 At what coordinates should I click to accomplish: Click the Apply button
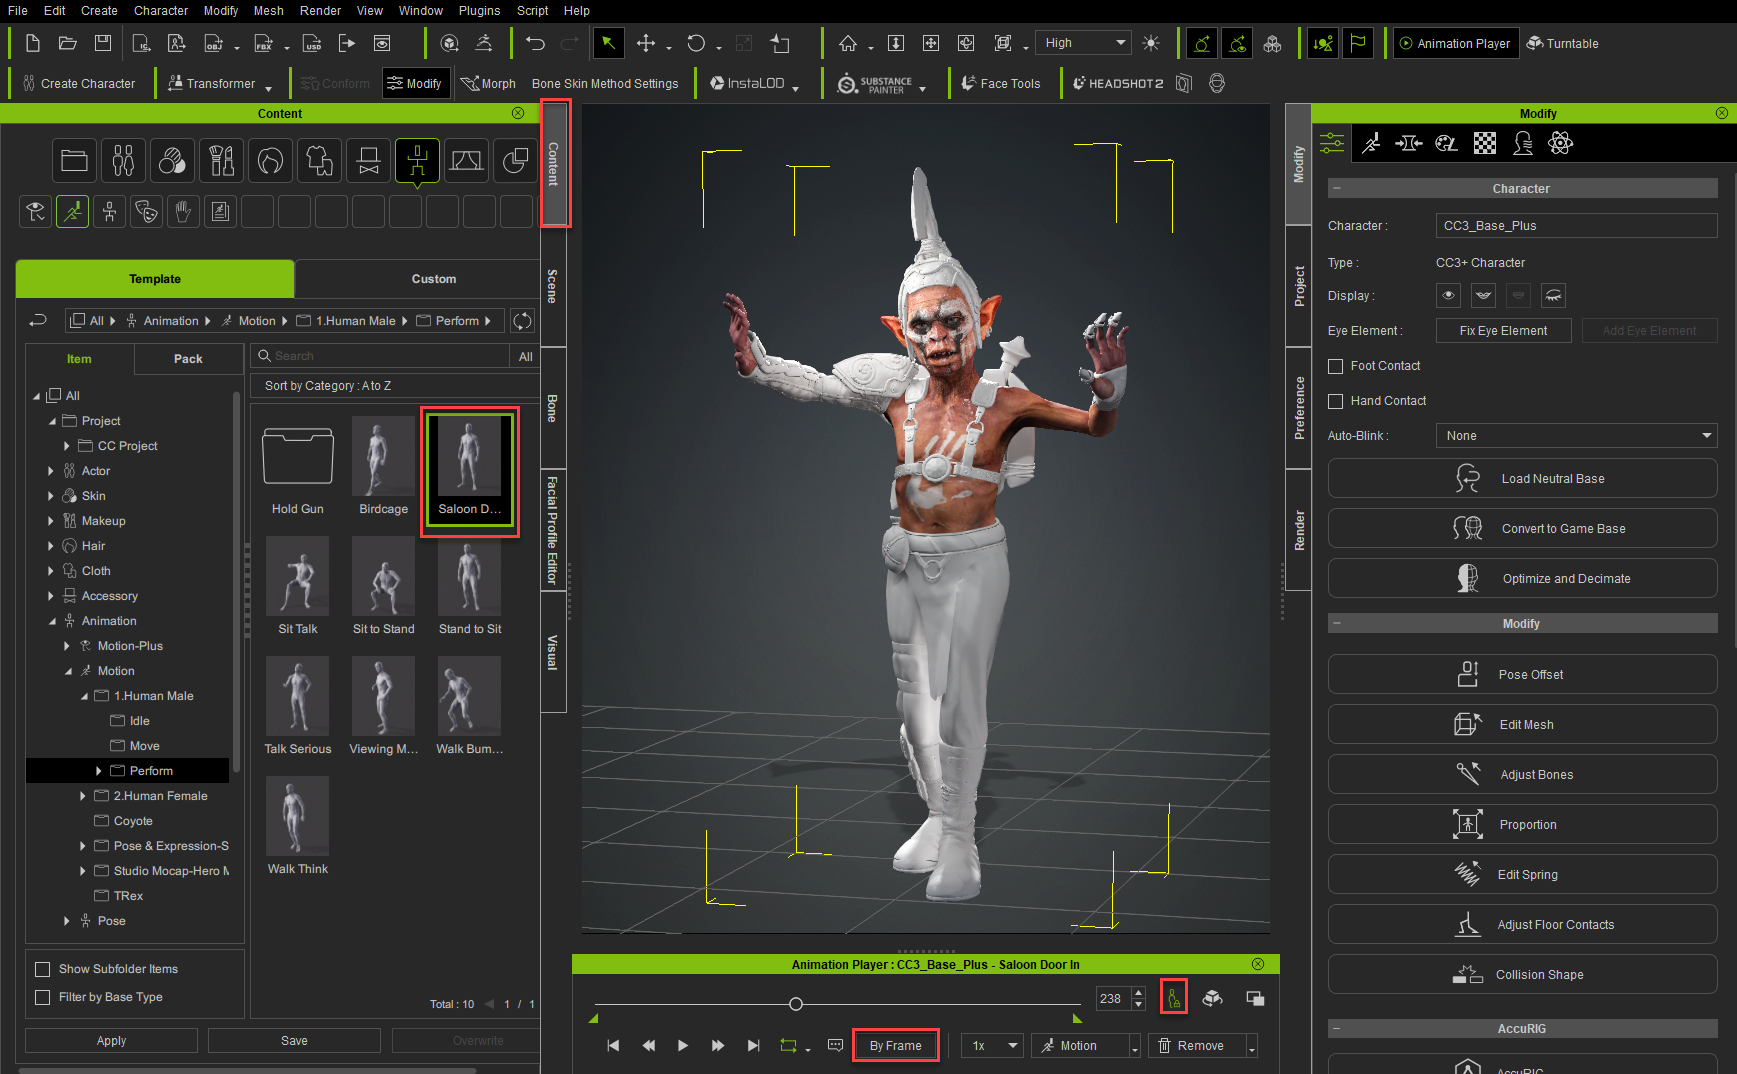pos(111,1041)
